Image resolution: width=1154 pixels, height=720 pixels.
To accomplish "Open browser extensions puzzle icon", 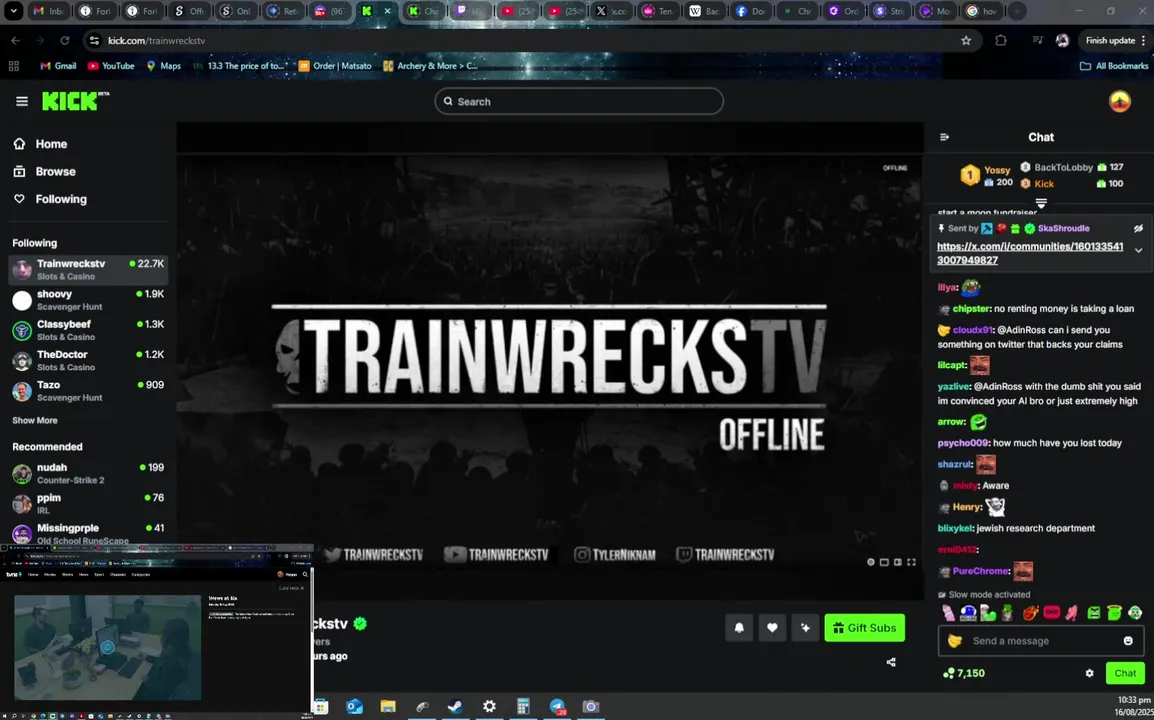I will click(1001, 40).
